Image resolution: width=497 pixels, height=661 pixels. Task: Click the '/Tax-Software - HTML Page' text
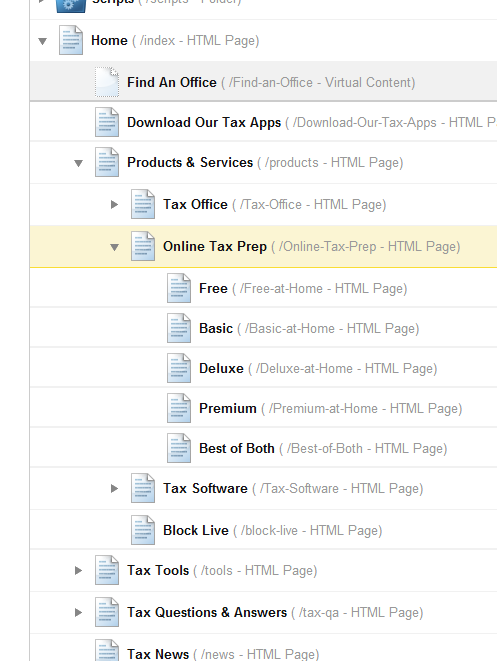pyautogui.click(x=338, y=489)
